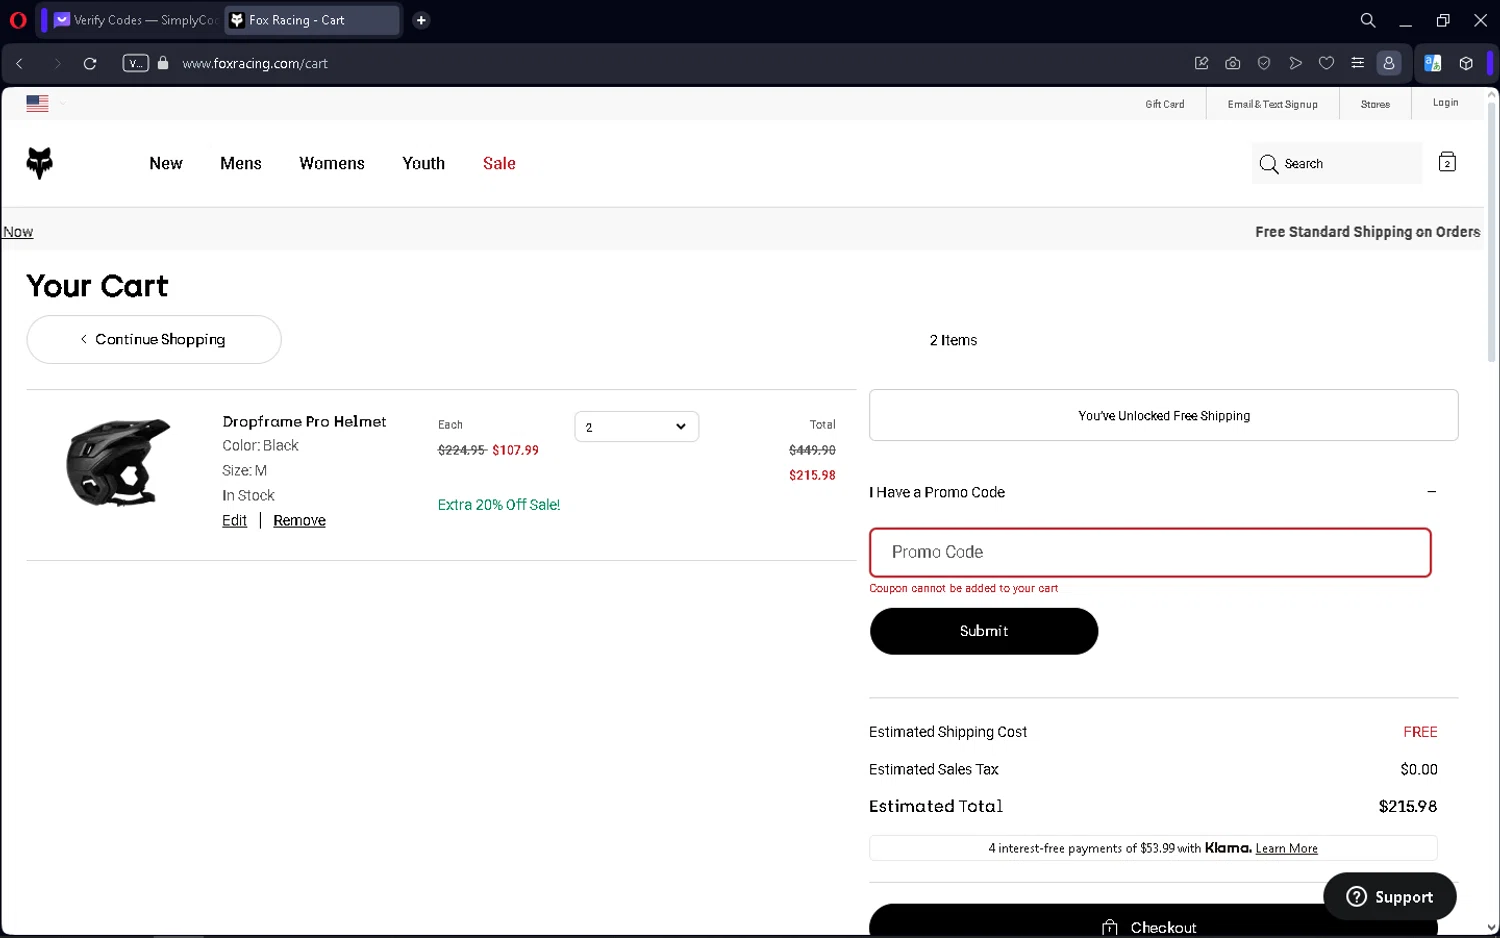
Task: Go forward to the next page
Action: pyautogui.click(x=57, y=63)
